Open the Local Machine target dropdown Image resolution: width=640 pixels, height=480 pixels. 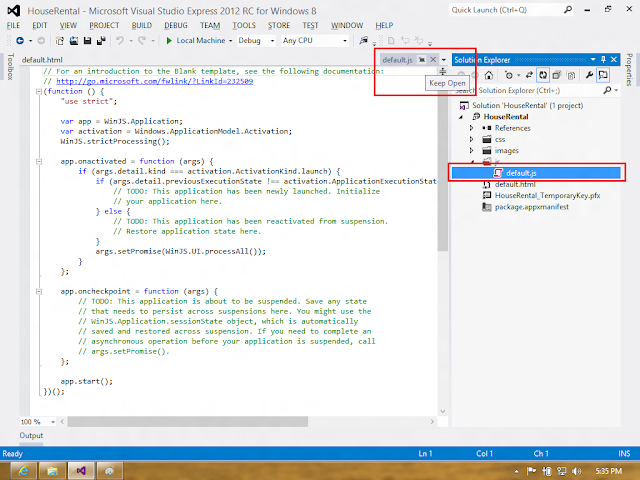click(231, 41)
